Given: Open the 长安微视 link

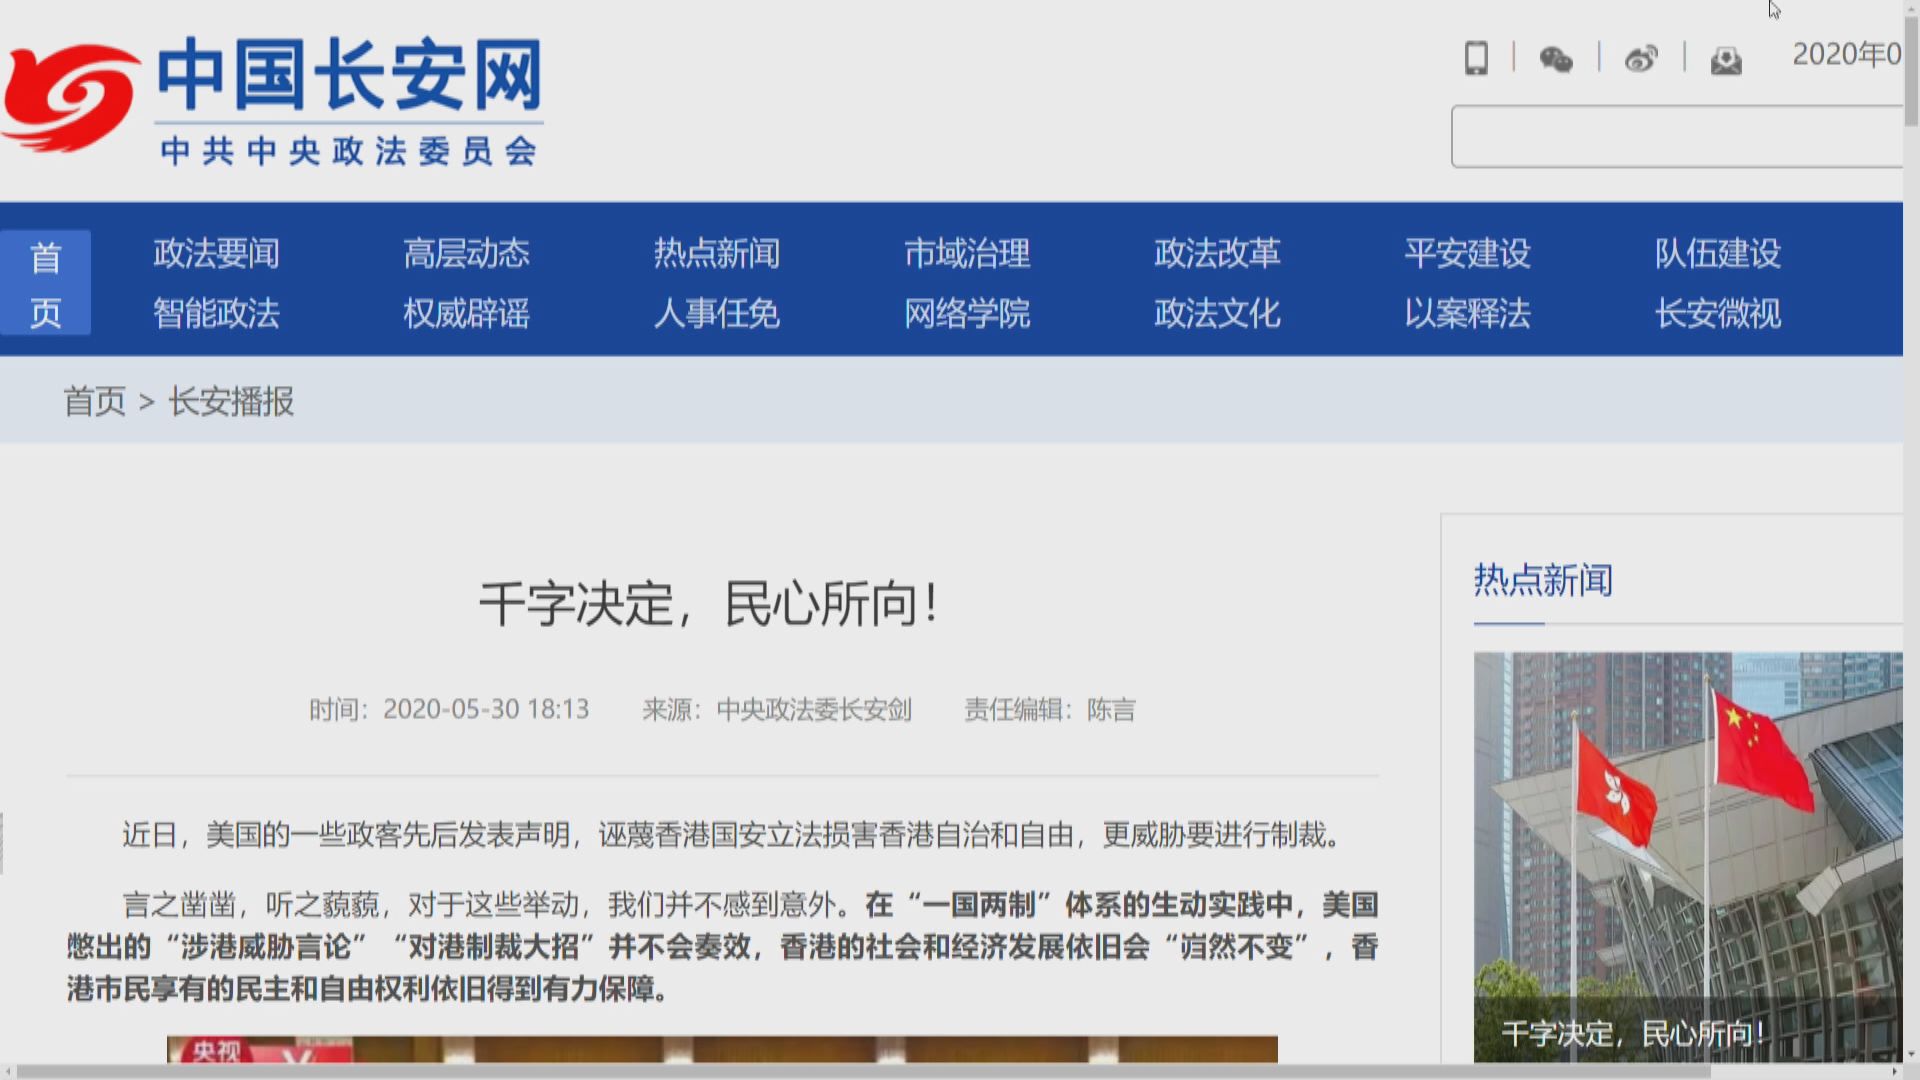Looking at the screenshot, I should point(1718,315).
